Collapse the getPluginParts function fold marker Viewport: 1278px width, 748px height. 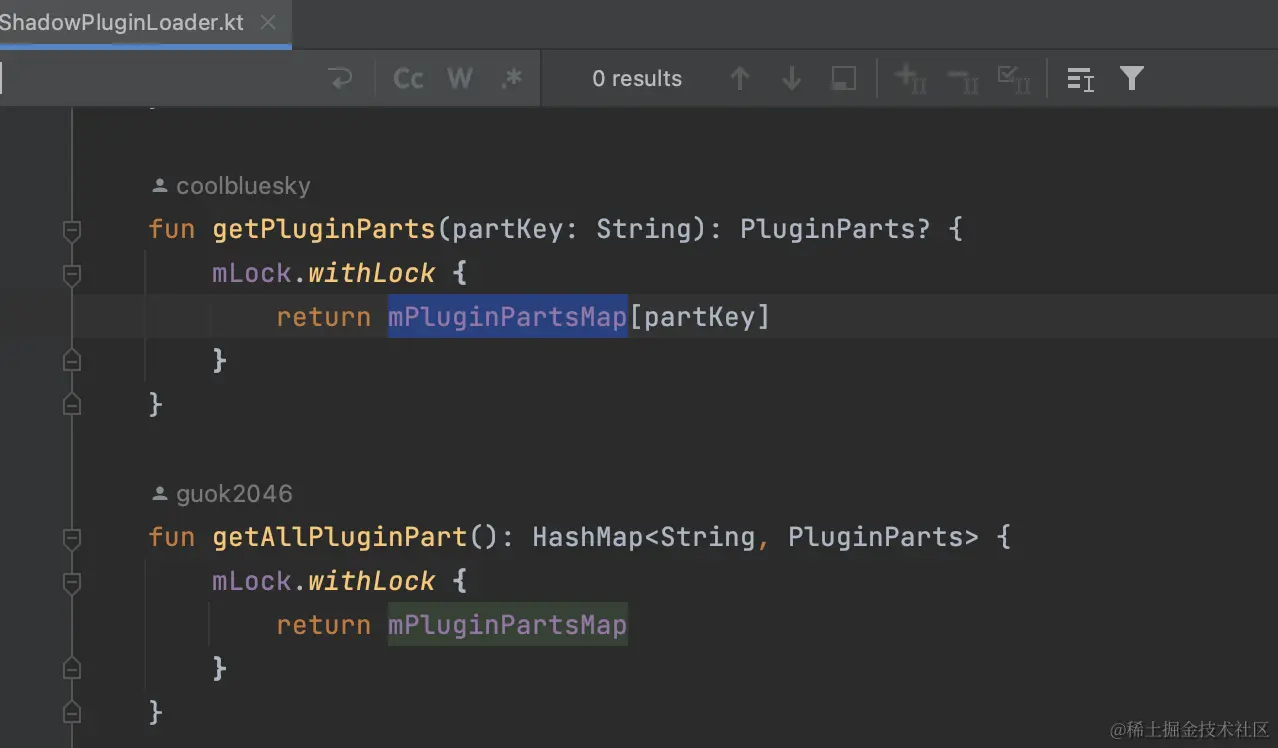[72, 230]
